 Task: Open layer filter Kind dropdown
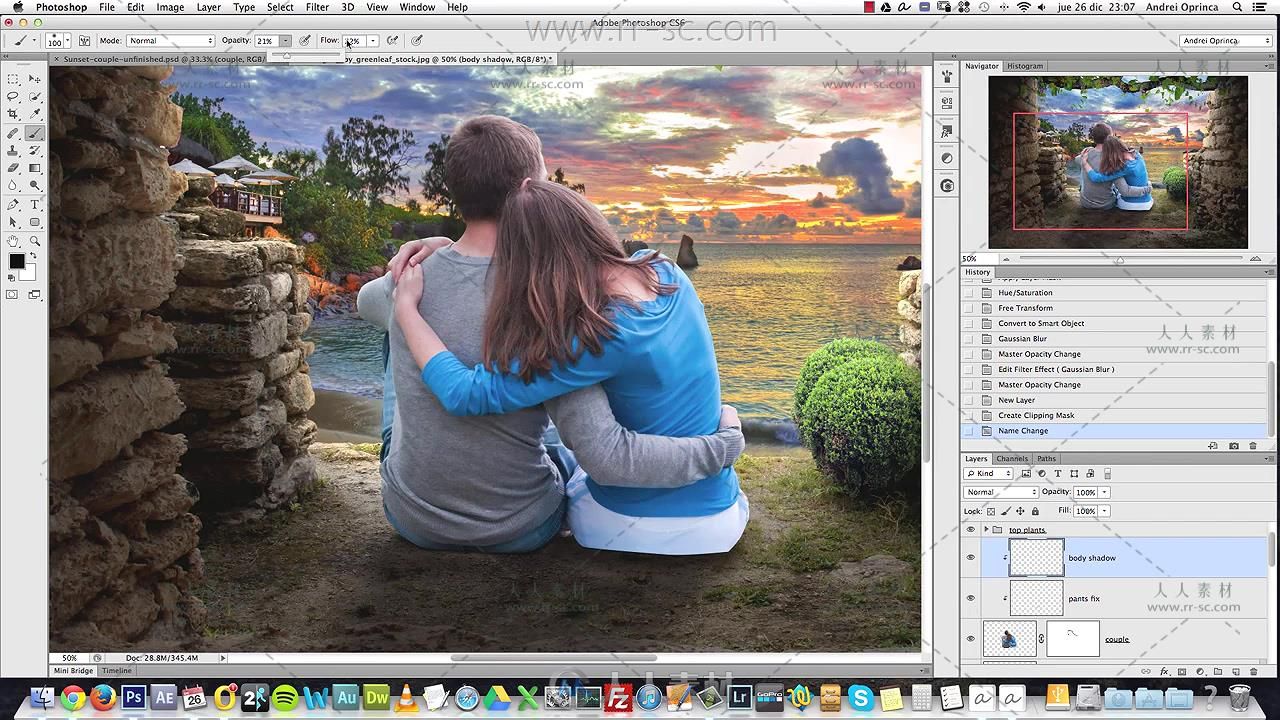(988, 473)
